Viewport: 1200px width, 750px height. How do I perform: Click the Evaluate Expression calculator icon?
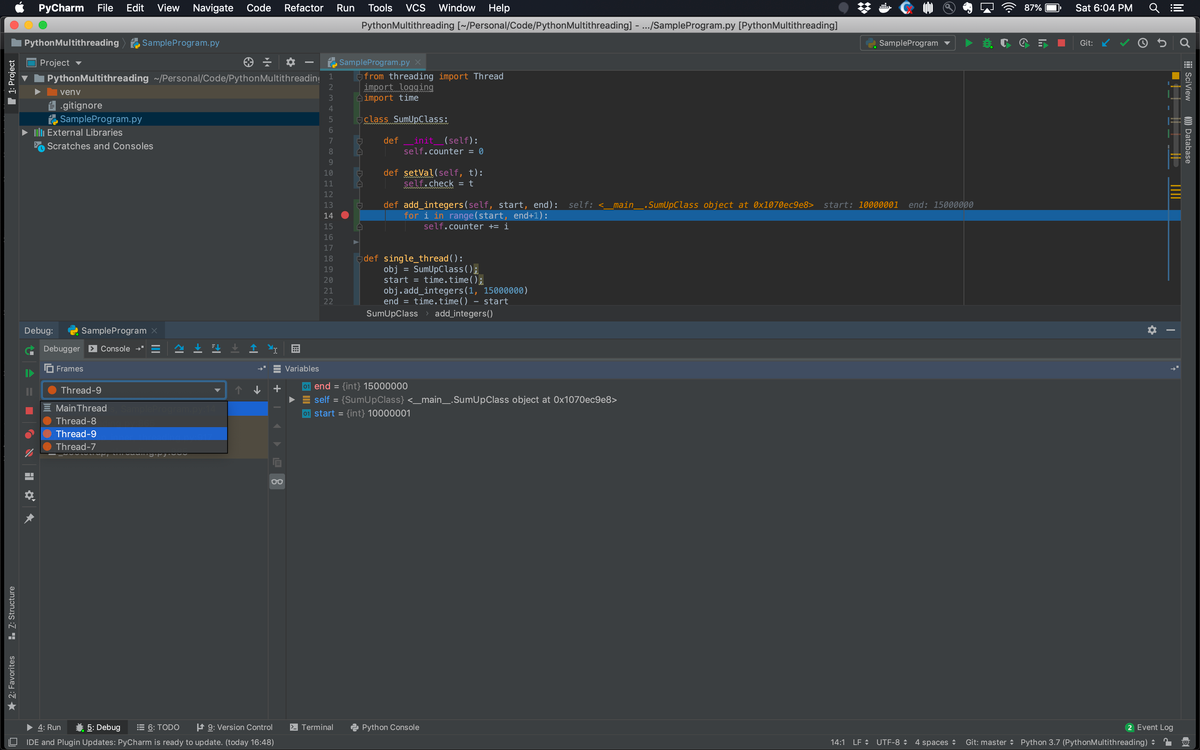pos(296,349)
